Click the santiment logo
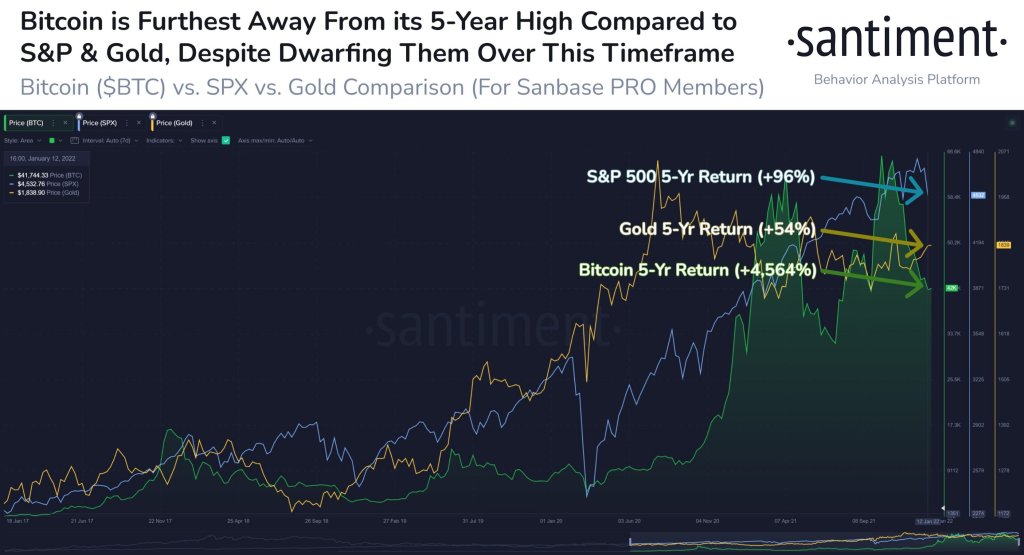This screenshot has height=555, width=1024. 895,40
